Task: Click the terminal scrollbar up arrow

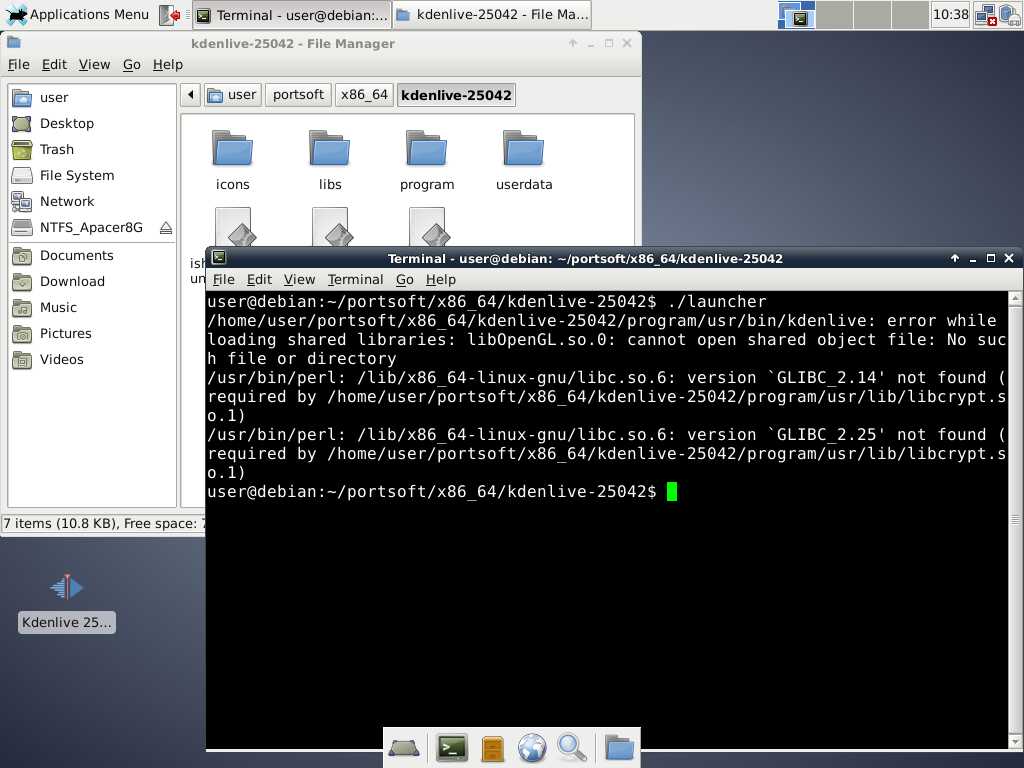Action: click(1015, 299)
